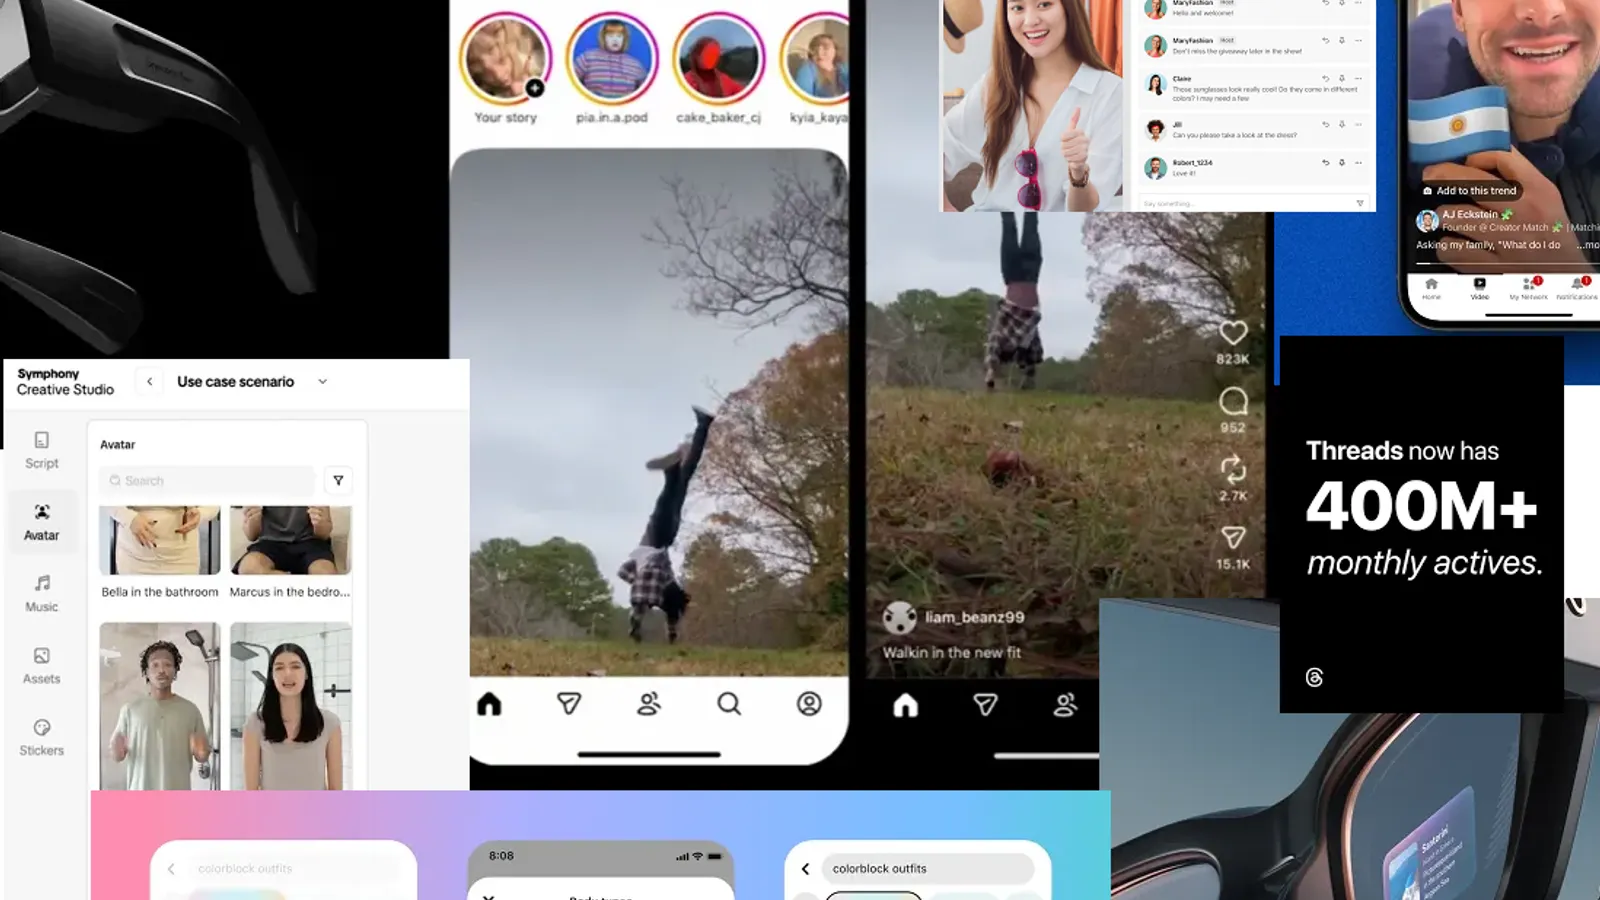Switch to the Script tab in Symphony
This screenshot has width=1600, height=900.
pyautogui.click(x=42, y=450)
